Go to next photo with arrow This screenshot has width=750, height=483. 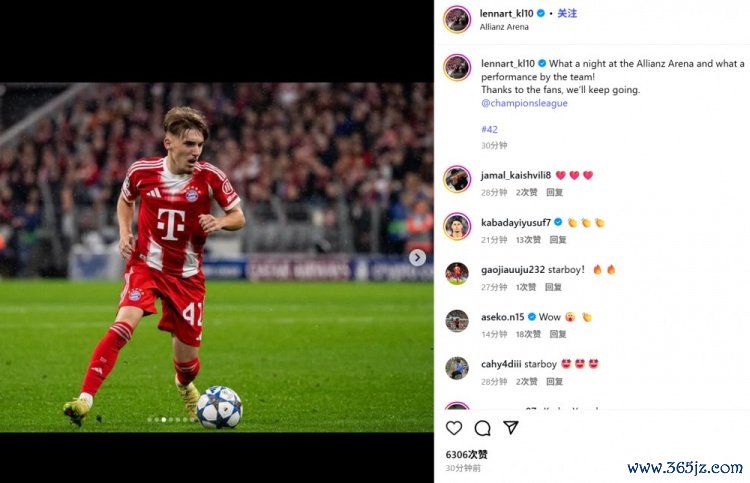pyautogui.click(x=417, y=257)
